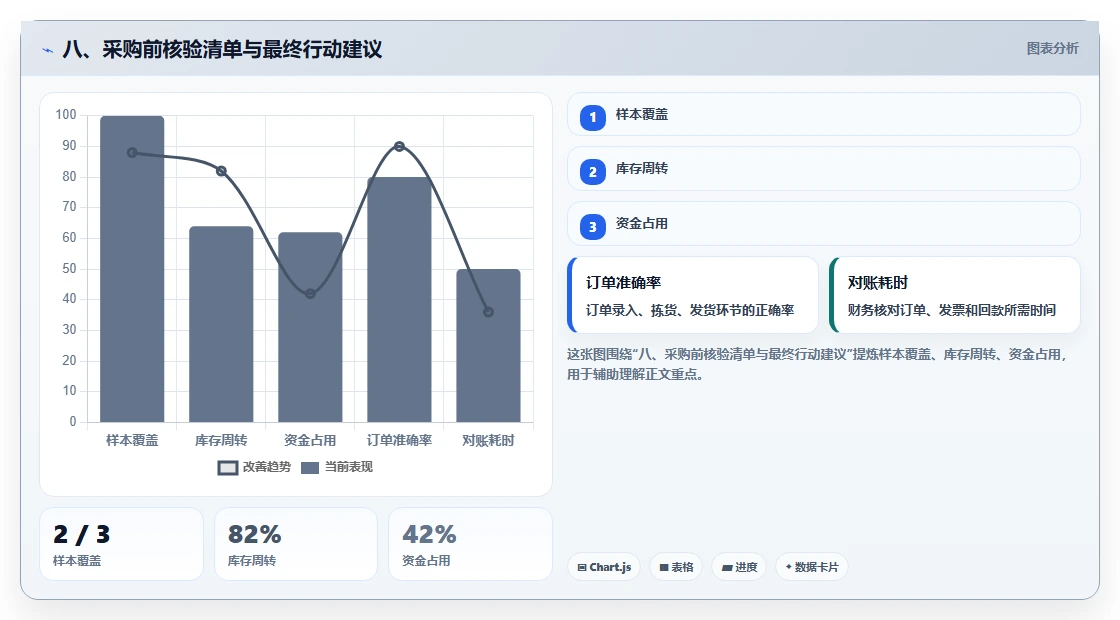Click the diamond icon in the 数据卡片 tag
1120x620 pixels.
pyautogui.click(x=789, y=566)
